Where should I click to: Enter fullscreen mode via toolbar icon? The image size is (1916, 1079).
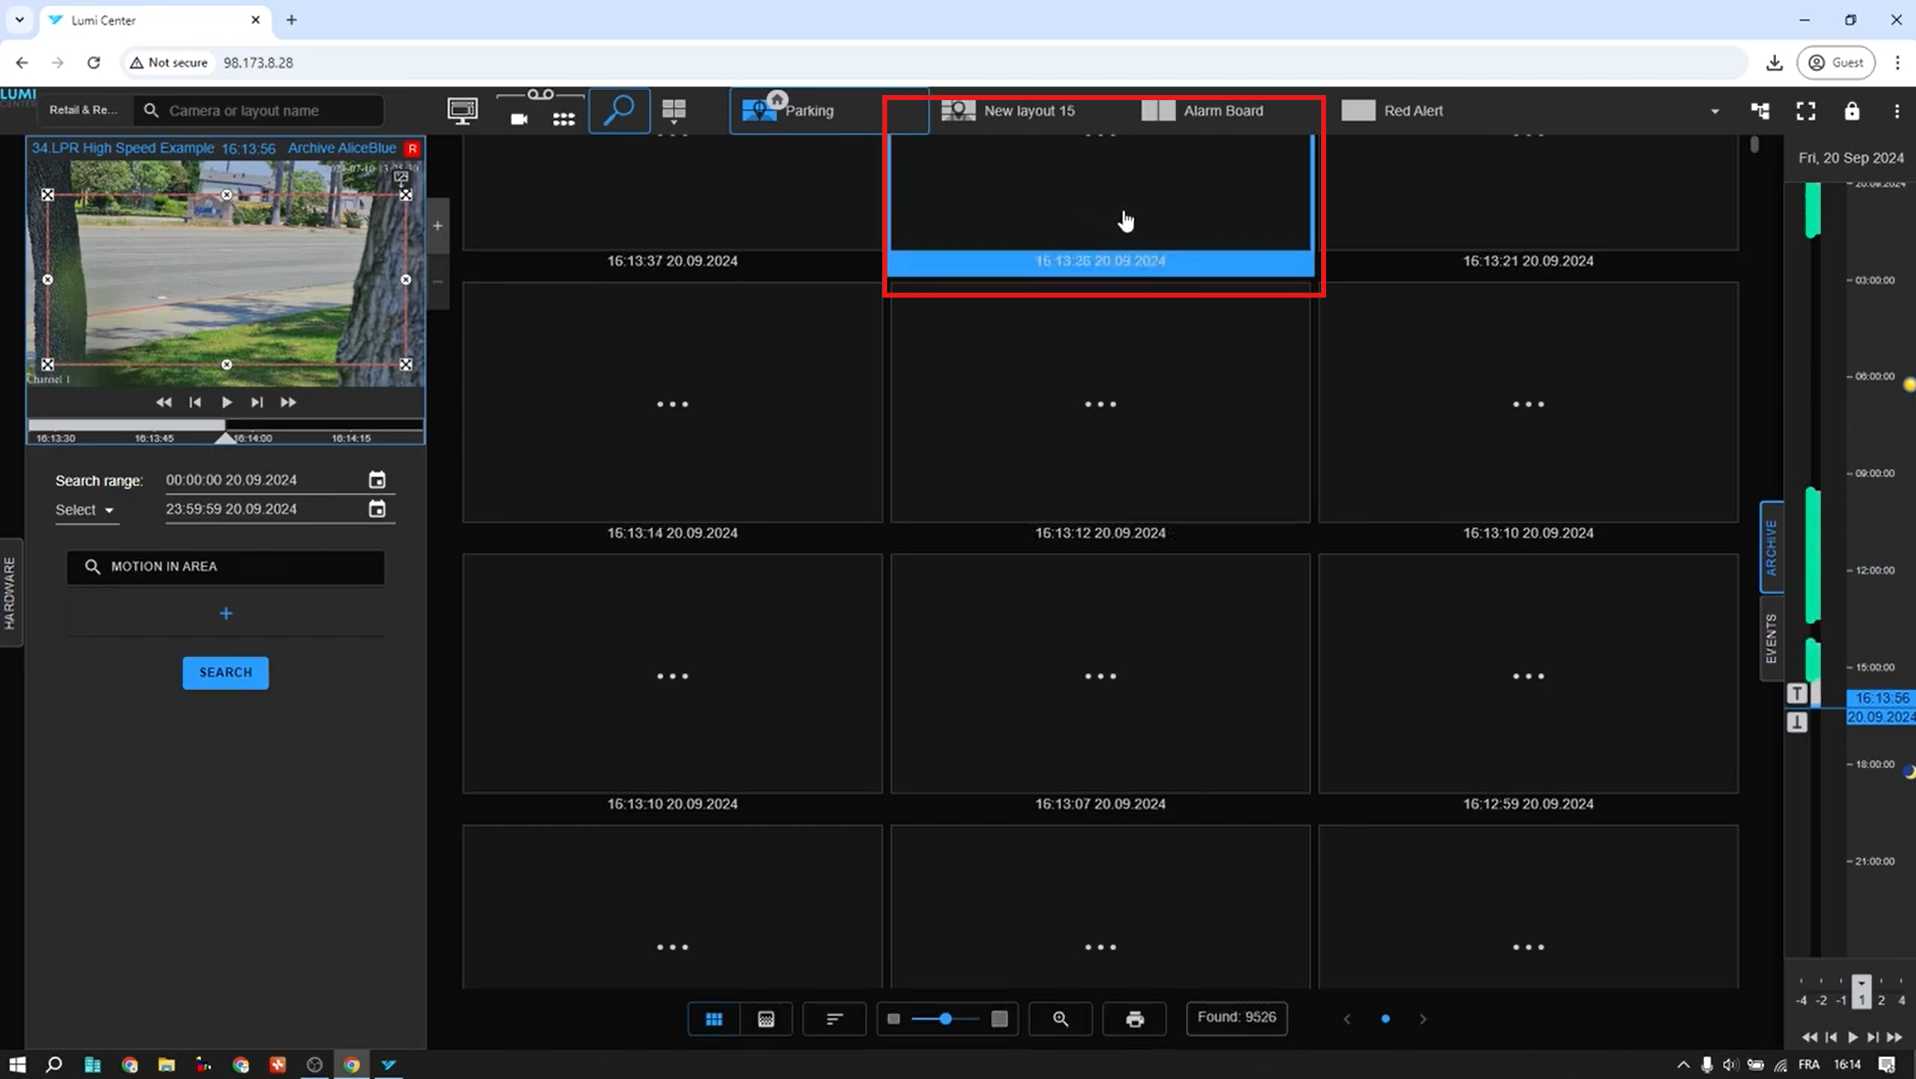click(x=1805, y=111)
